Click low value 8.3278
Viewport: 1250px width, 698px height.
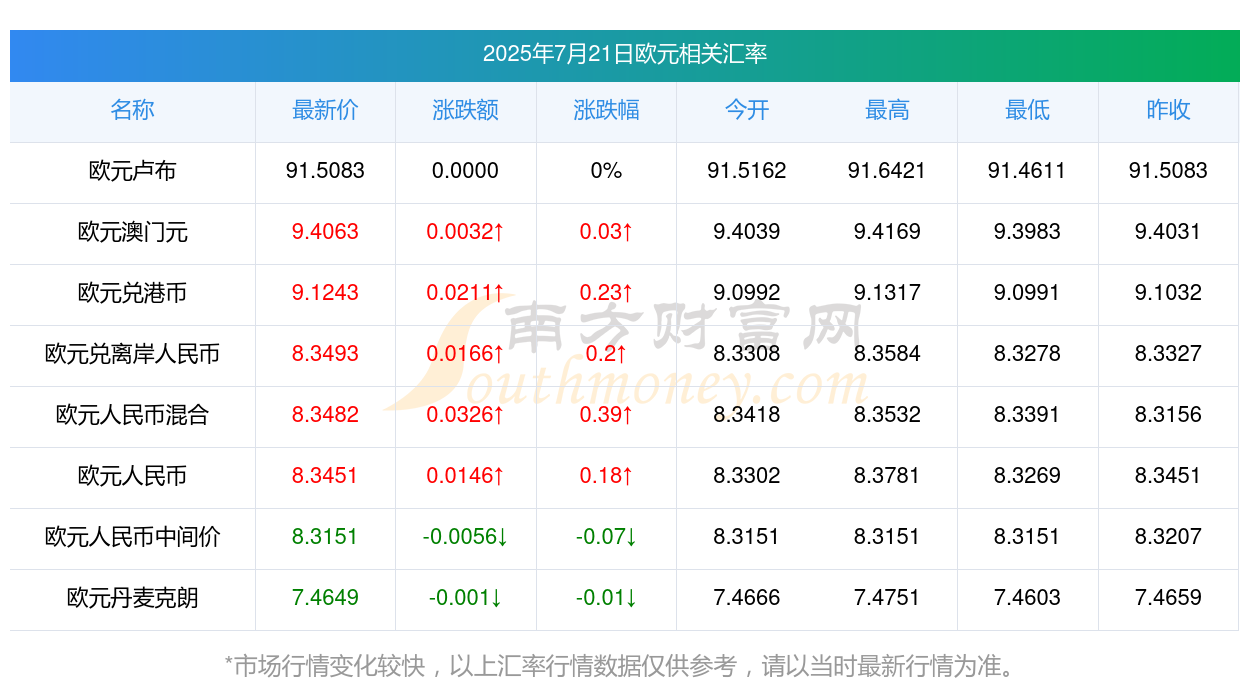[1027, 354]
